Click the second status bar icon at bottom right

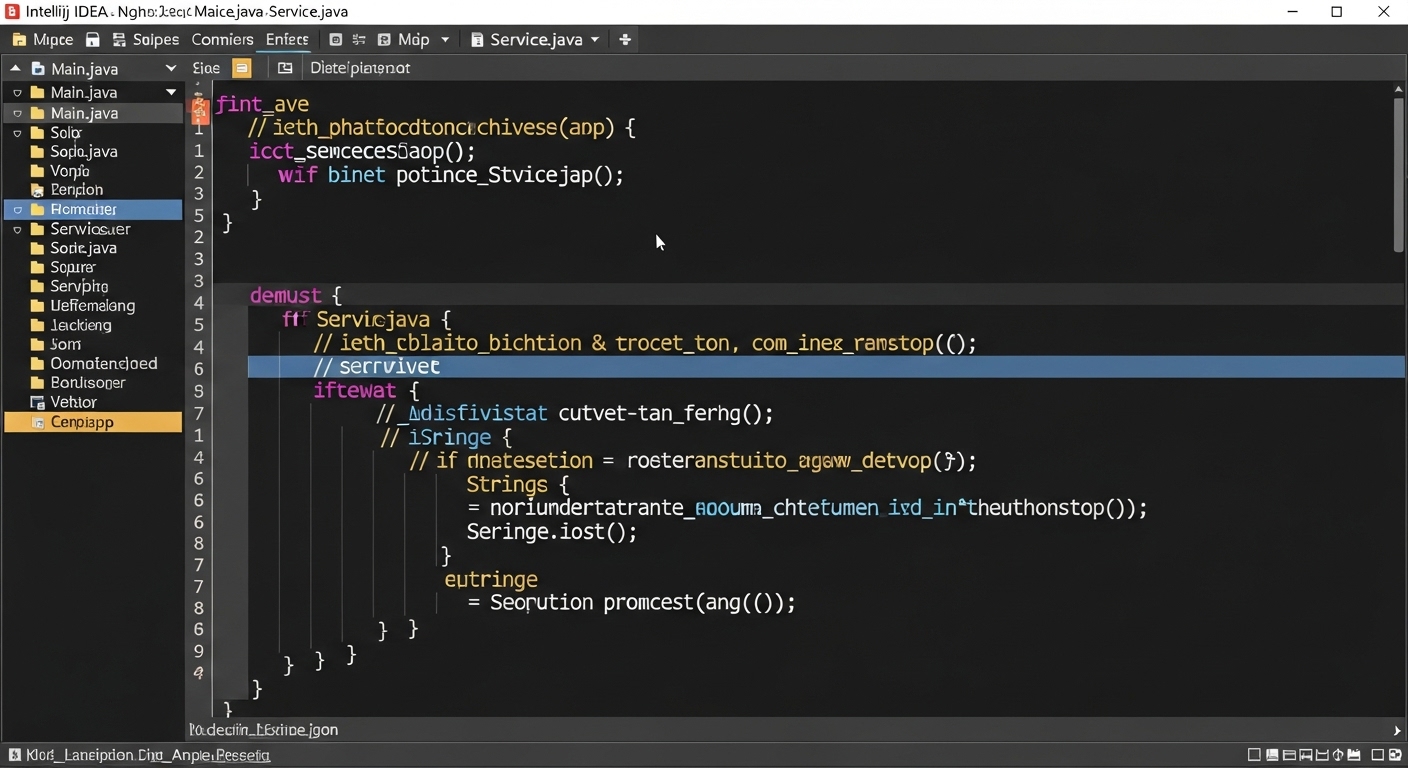pos(1272,755)
